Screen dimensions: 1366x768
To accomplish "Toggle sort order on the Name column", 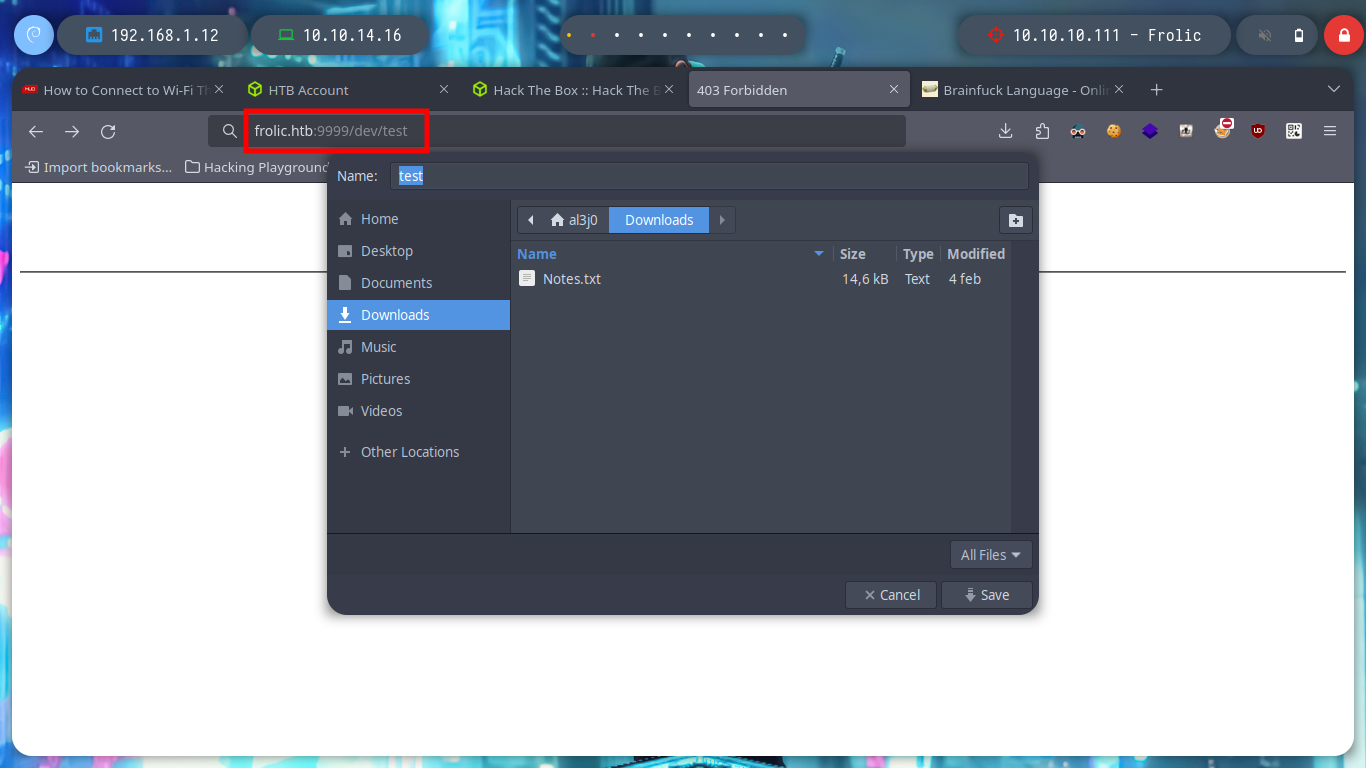I will (670, 254).
